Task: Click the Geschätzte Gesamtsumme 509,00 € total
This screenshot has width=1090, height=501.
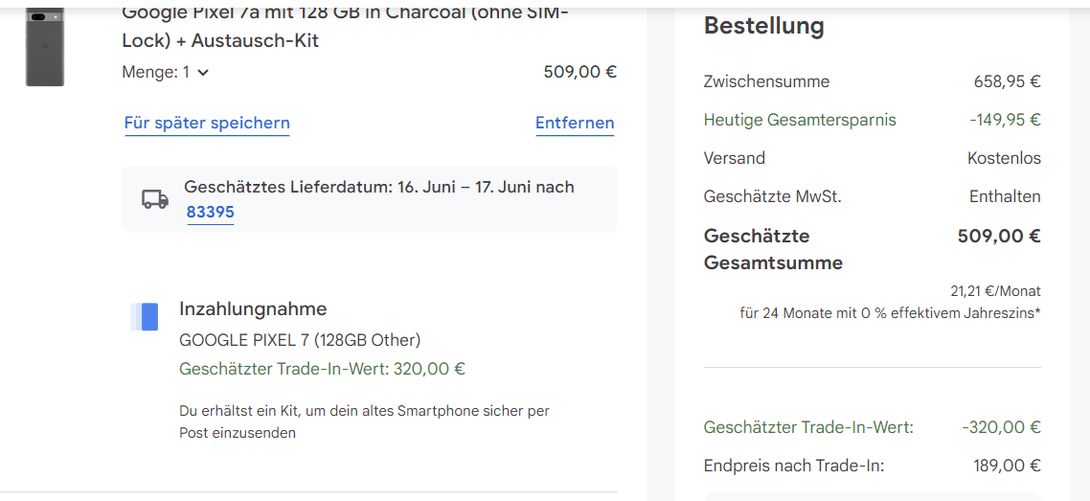Action: pos(999,236)
